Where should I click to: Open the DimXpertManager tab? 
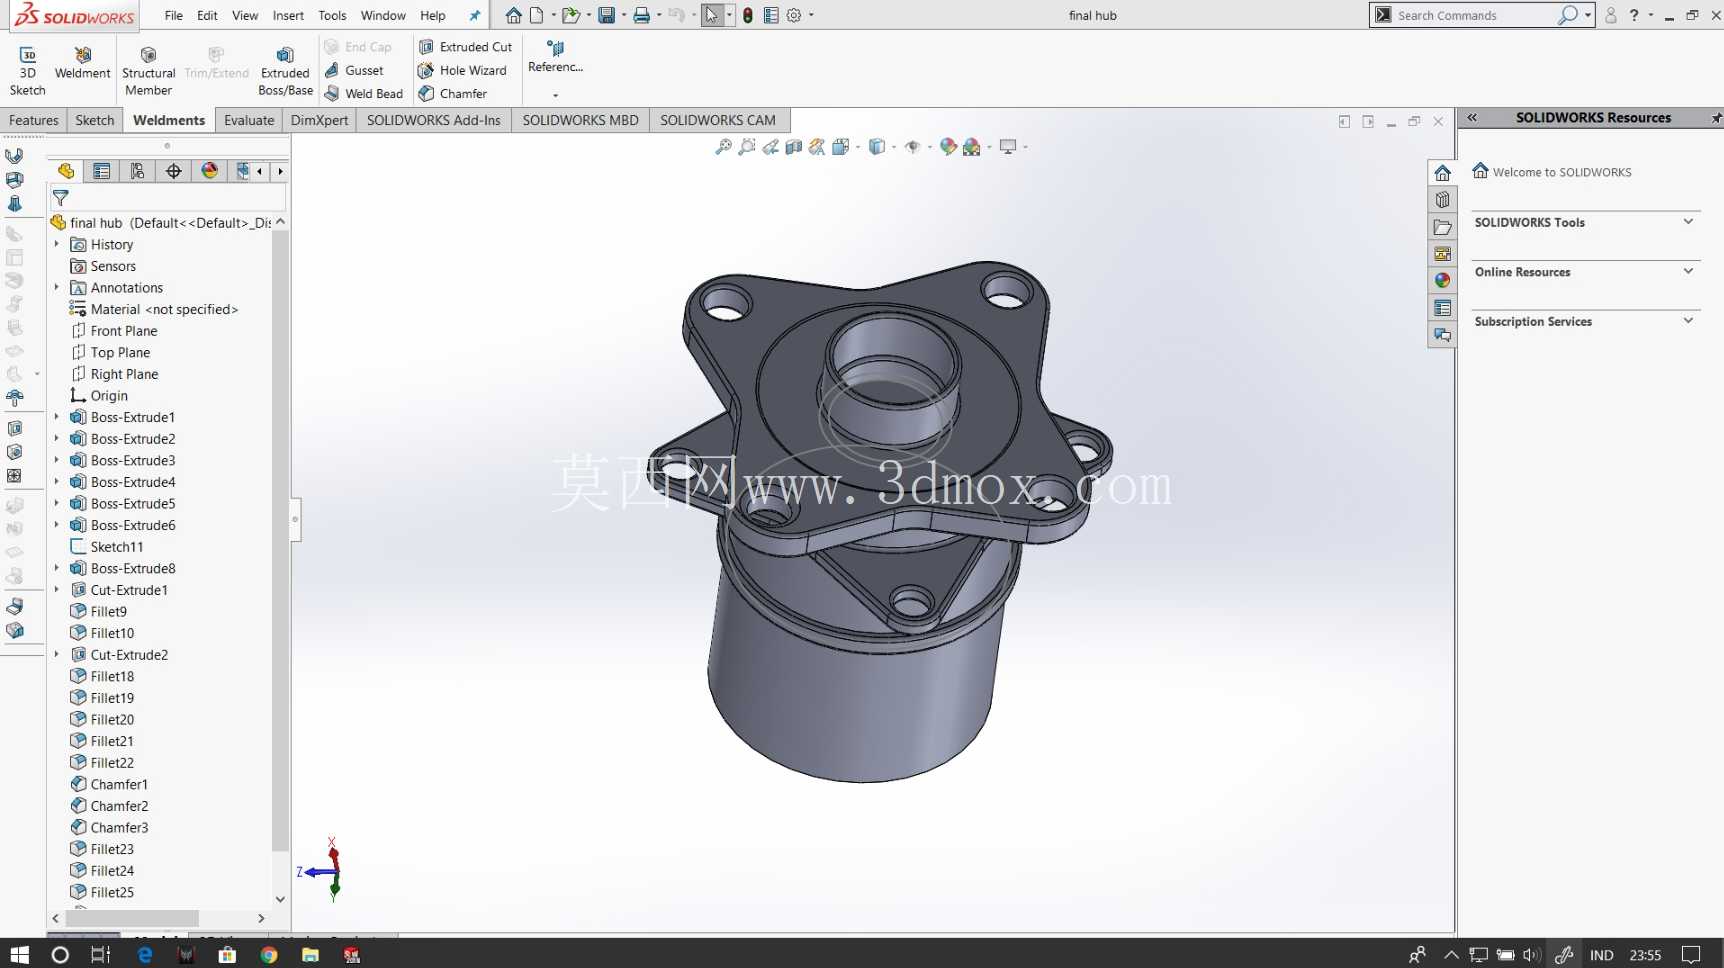(173, 171)
